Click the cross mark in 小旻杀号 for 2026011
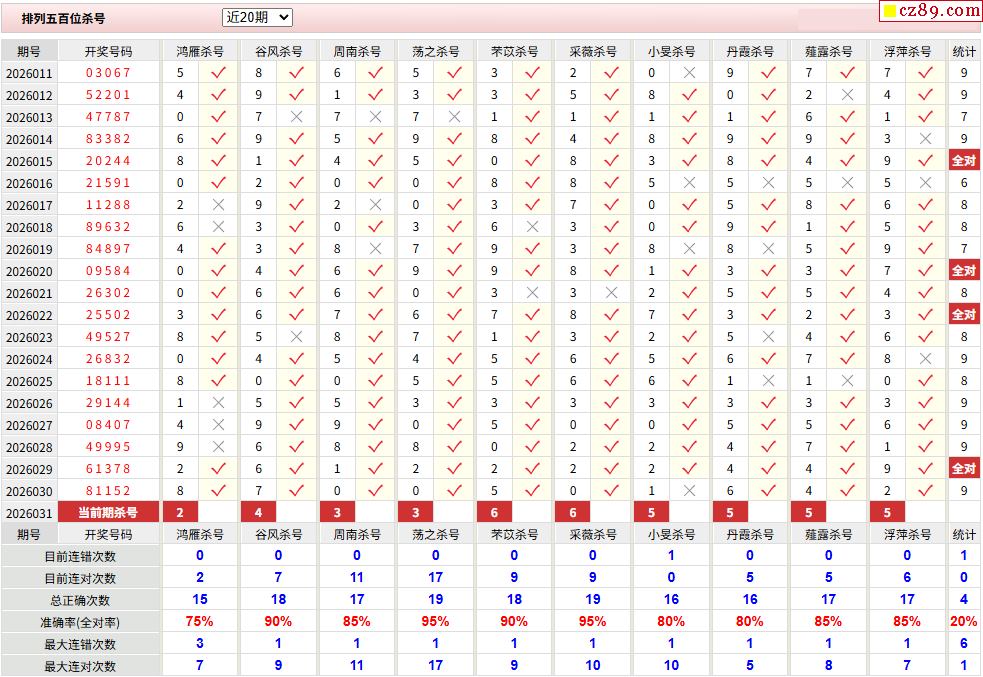 tap(689, 73)
